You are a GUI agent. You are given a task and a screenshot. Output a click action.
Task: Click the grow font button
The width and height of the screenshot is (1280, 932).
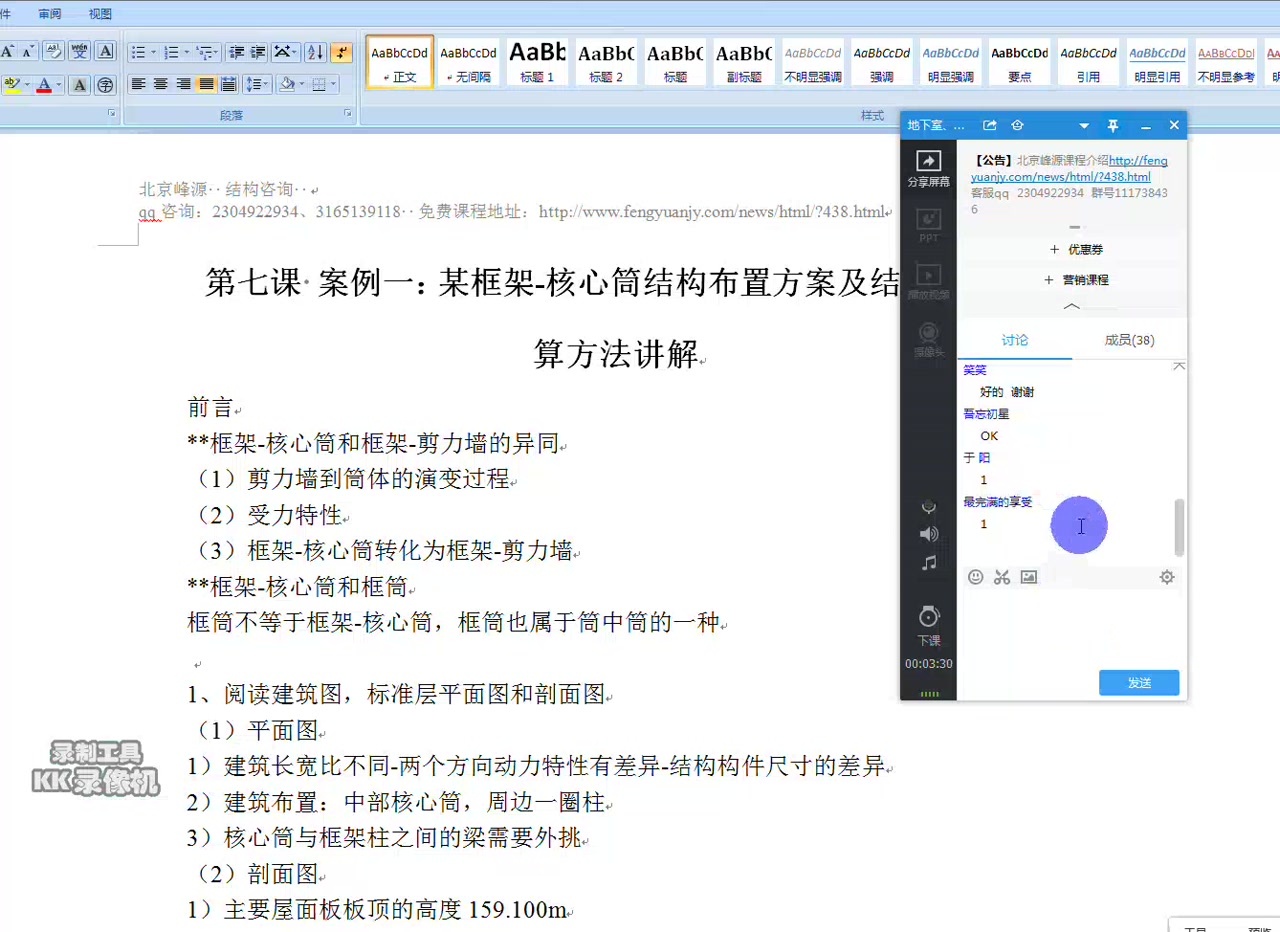coord(5,52)
